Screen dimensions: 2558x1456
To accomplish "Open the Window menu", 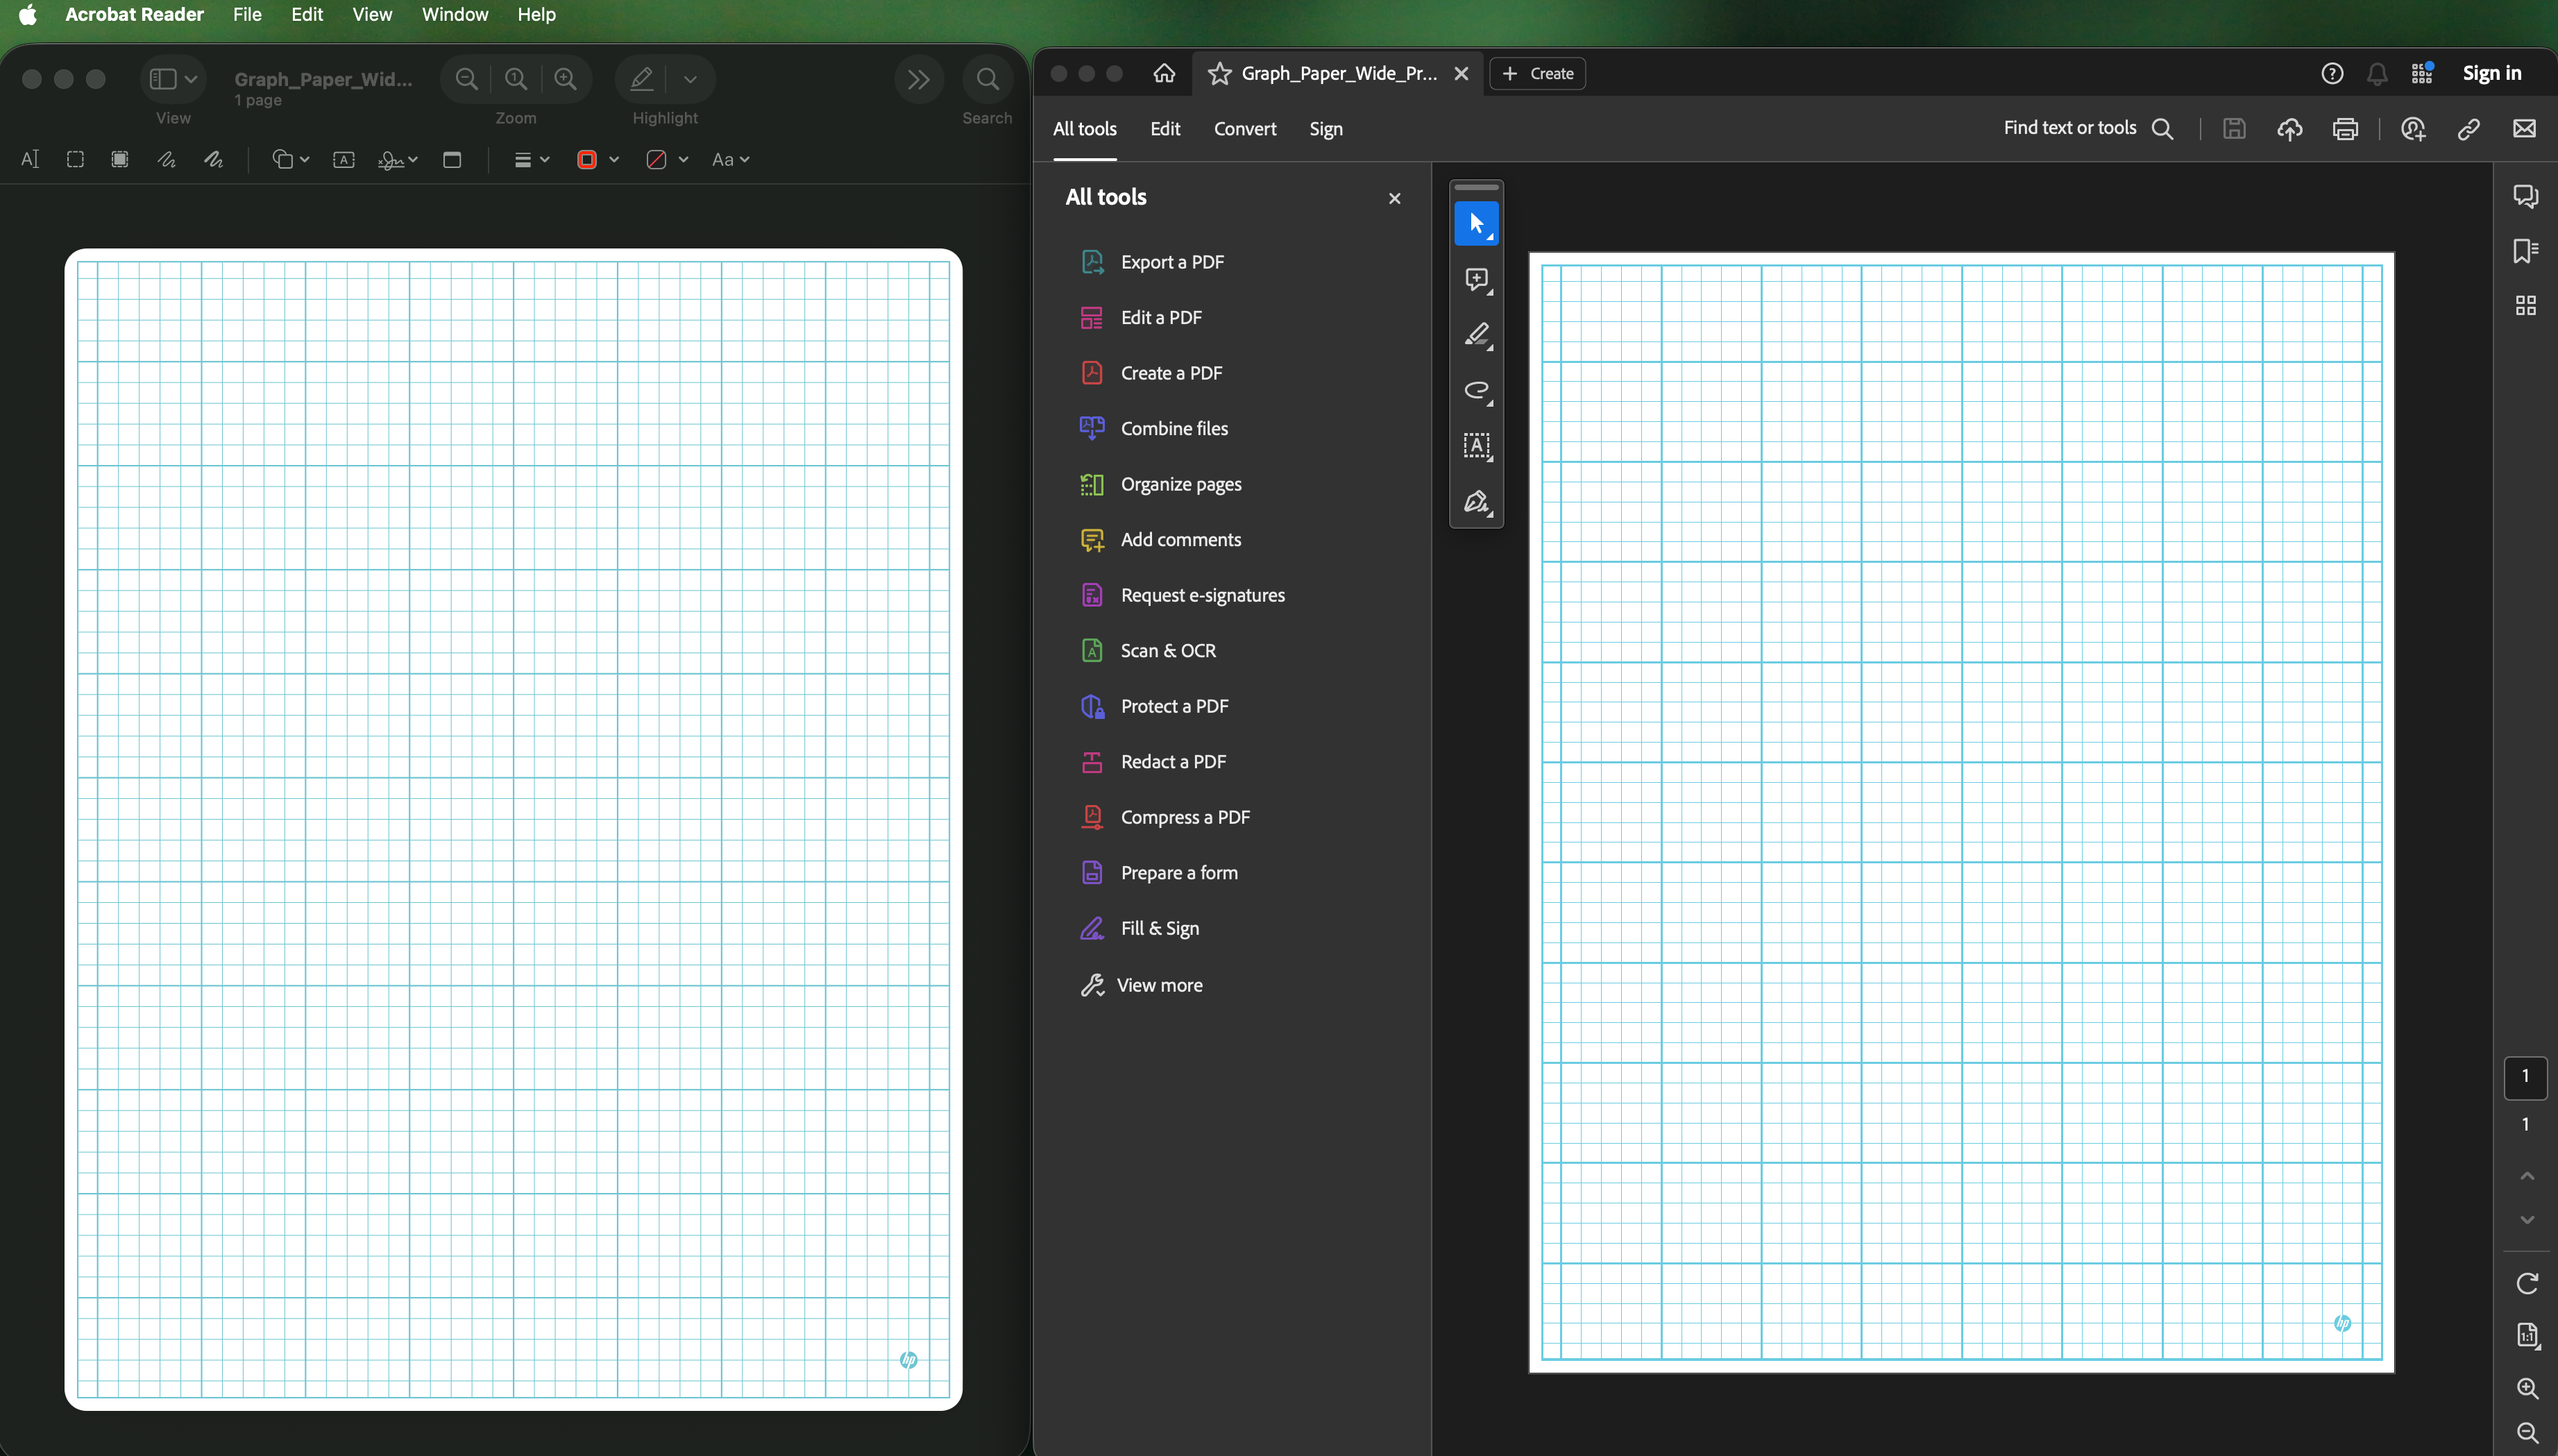I will (454, 14).
